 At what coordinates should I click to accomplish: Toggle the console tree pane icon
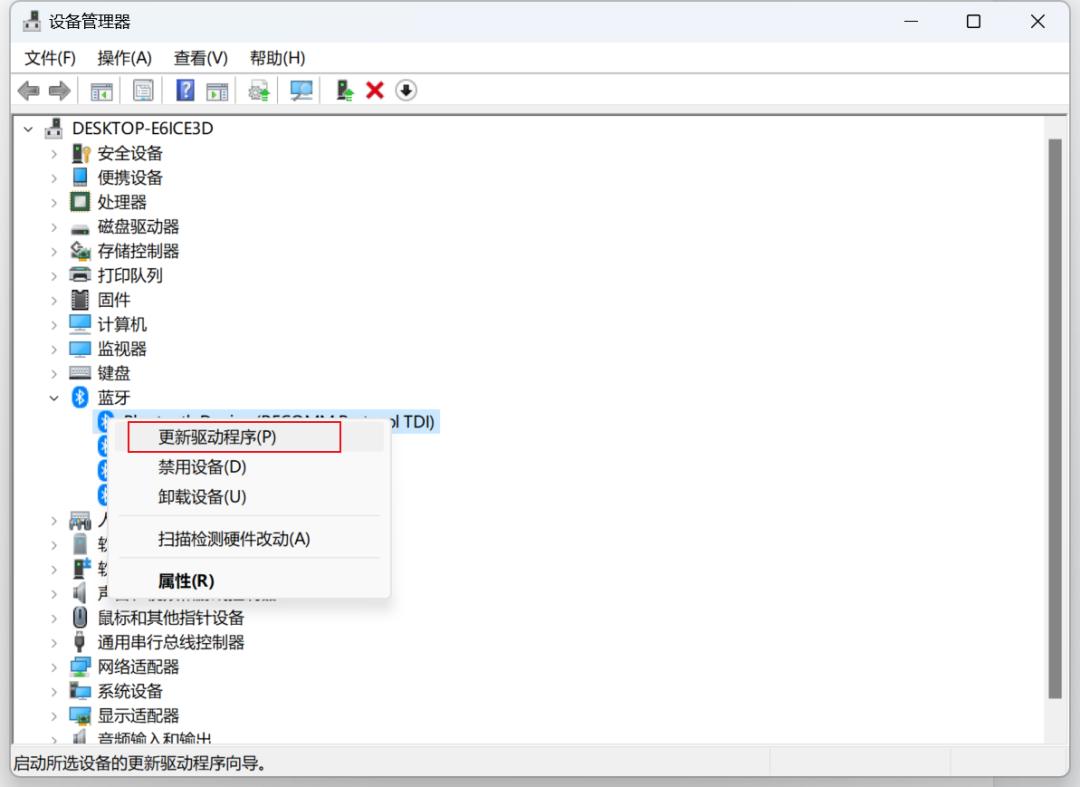click(x=101, y=91)
